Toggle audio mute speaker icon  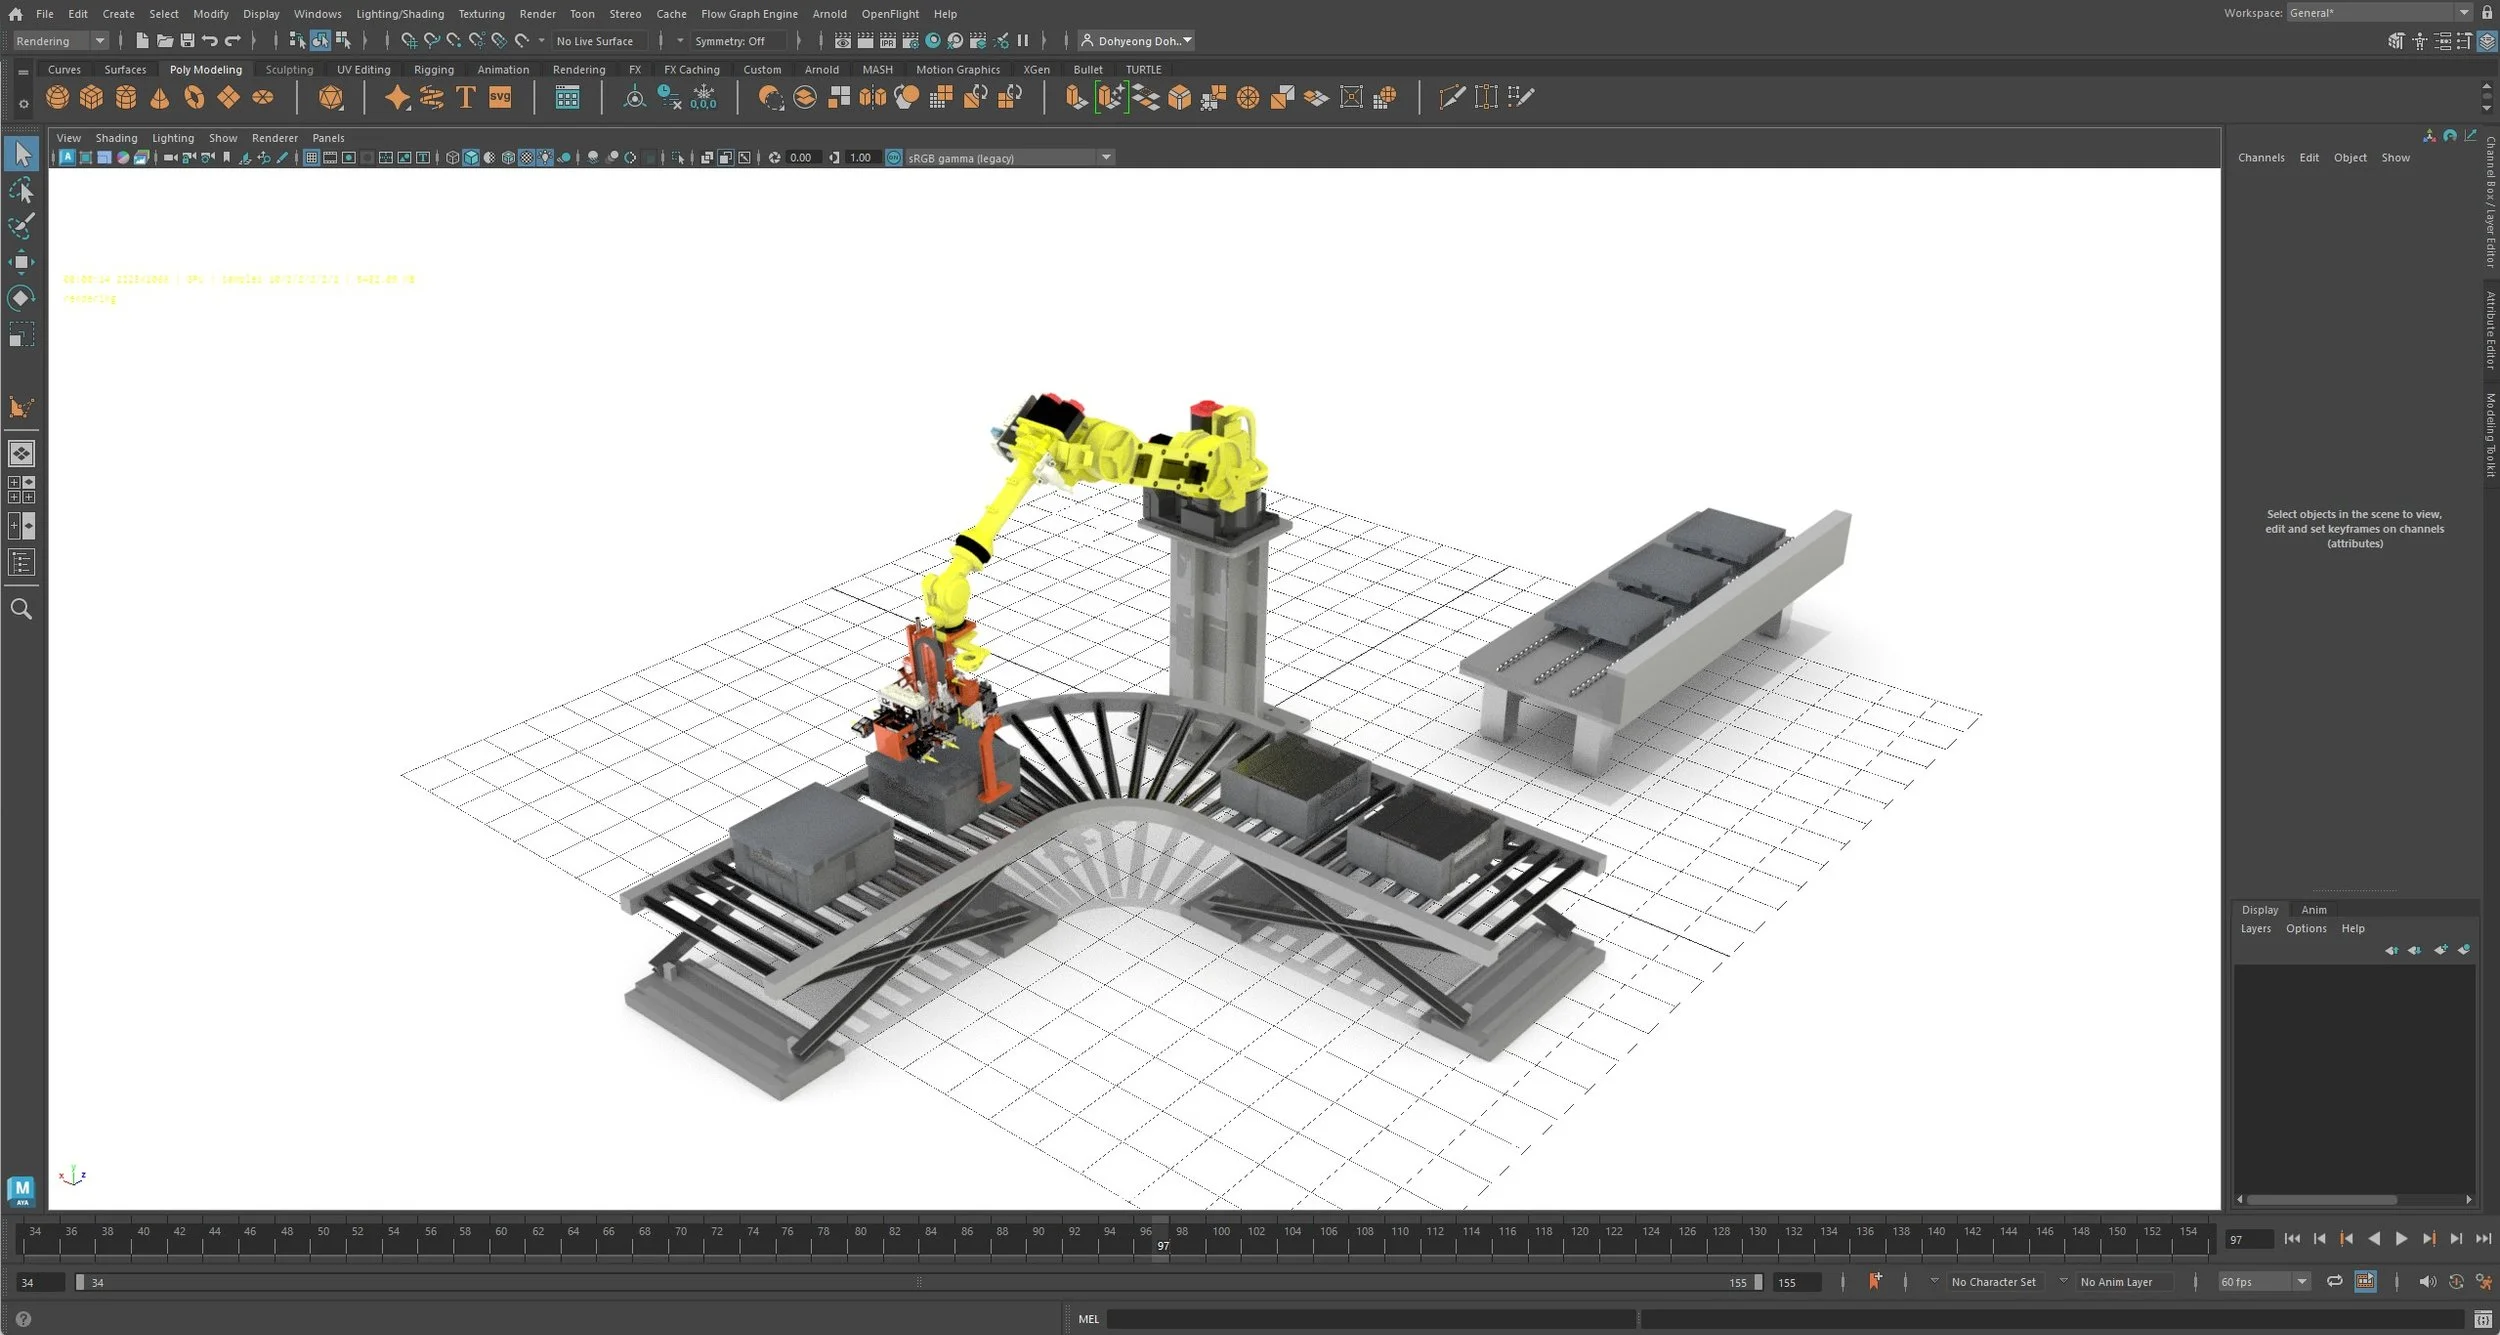[2427, 1281]
